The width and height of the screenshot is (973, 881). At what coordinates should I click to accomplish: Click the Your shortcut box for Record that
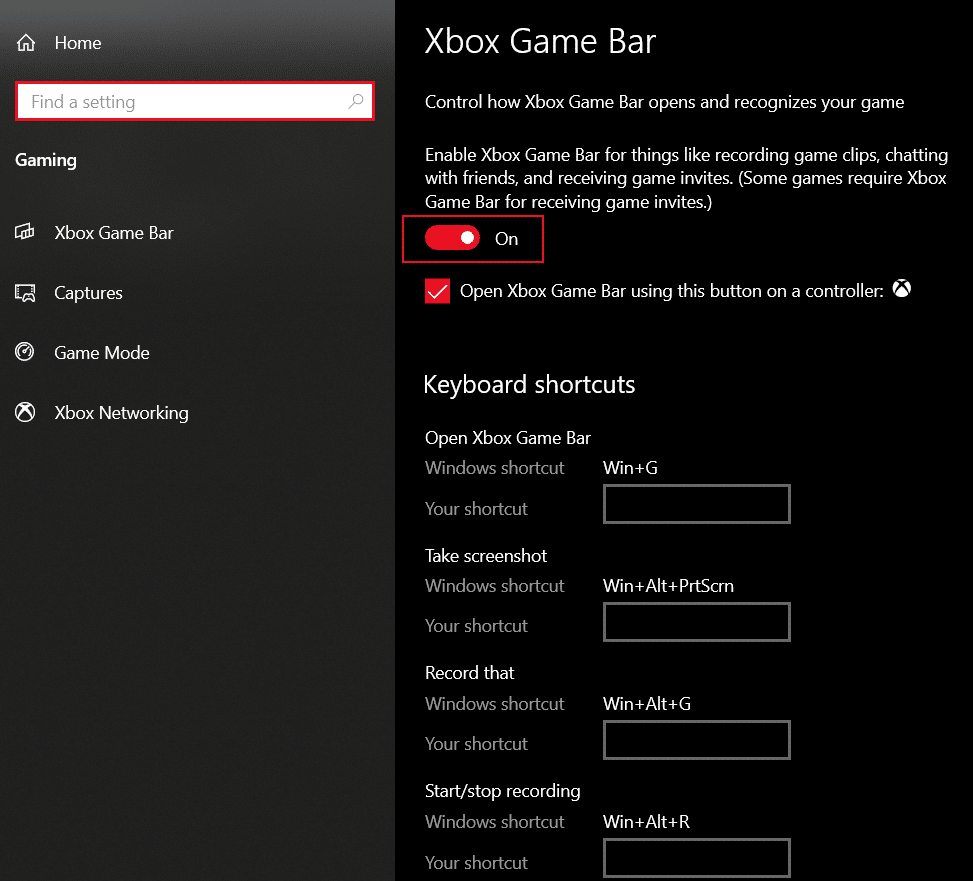click(696, 740)
